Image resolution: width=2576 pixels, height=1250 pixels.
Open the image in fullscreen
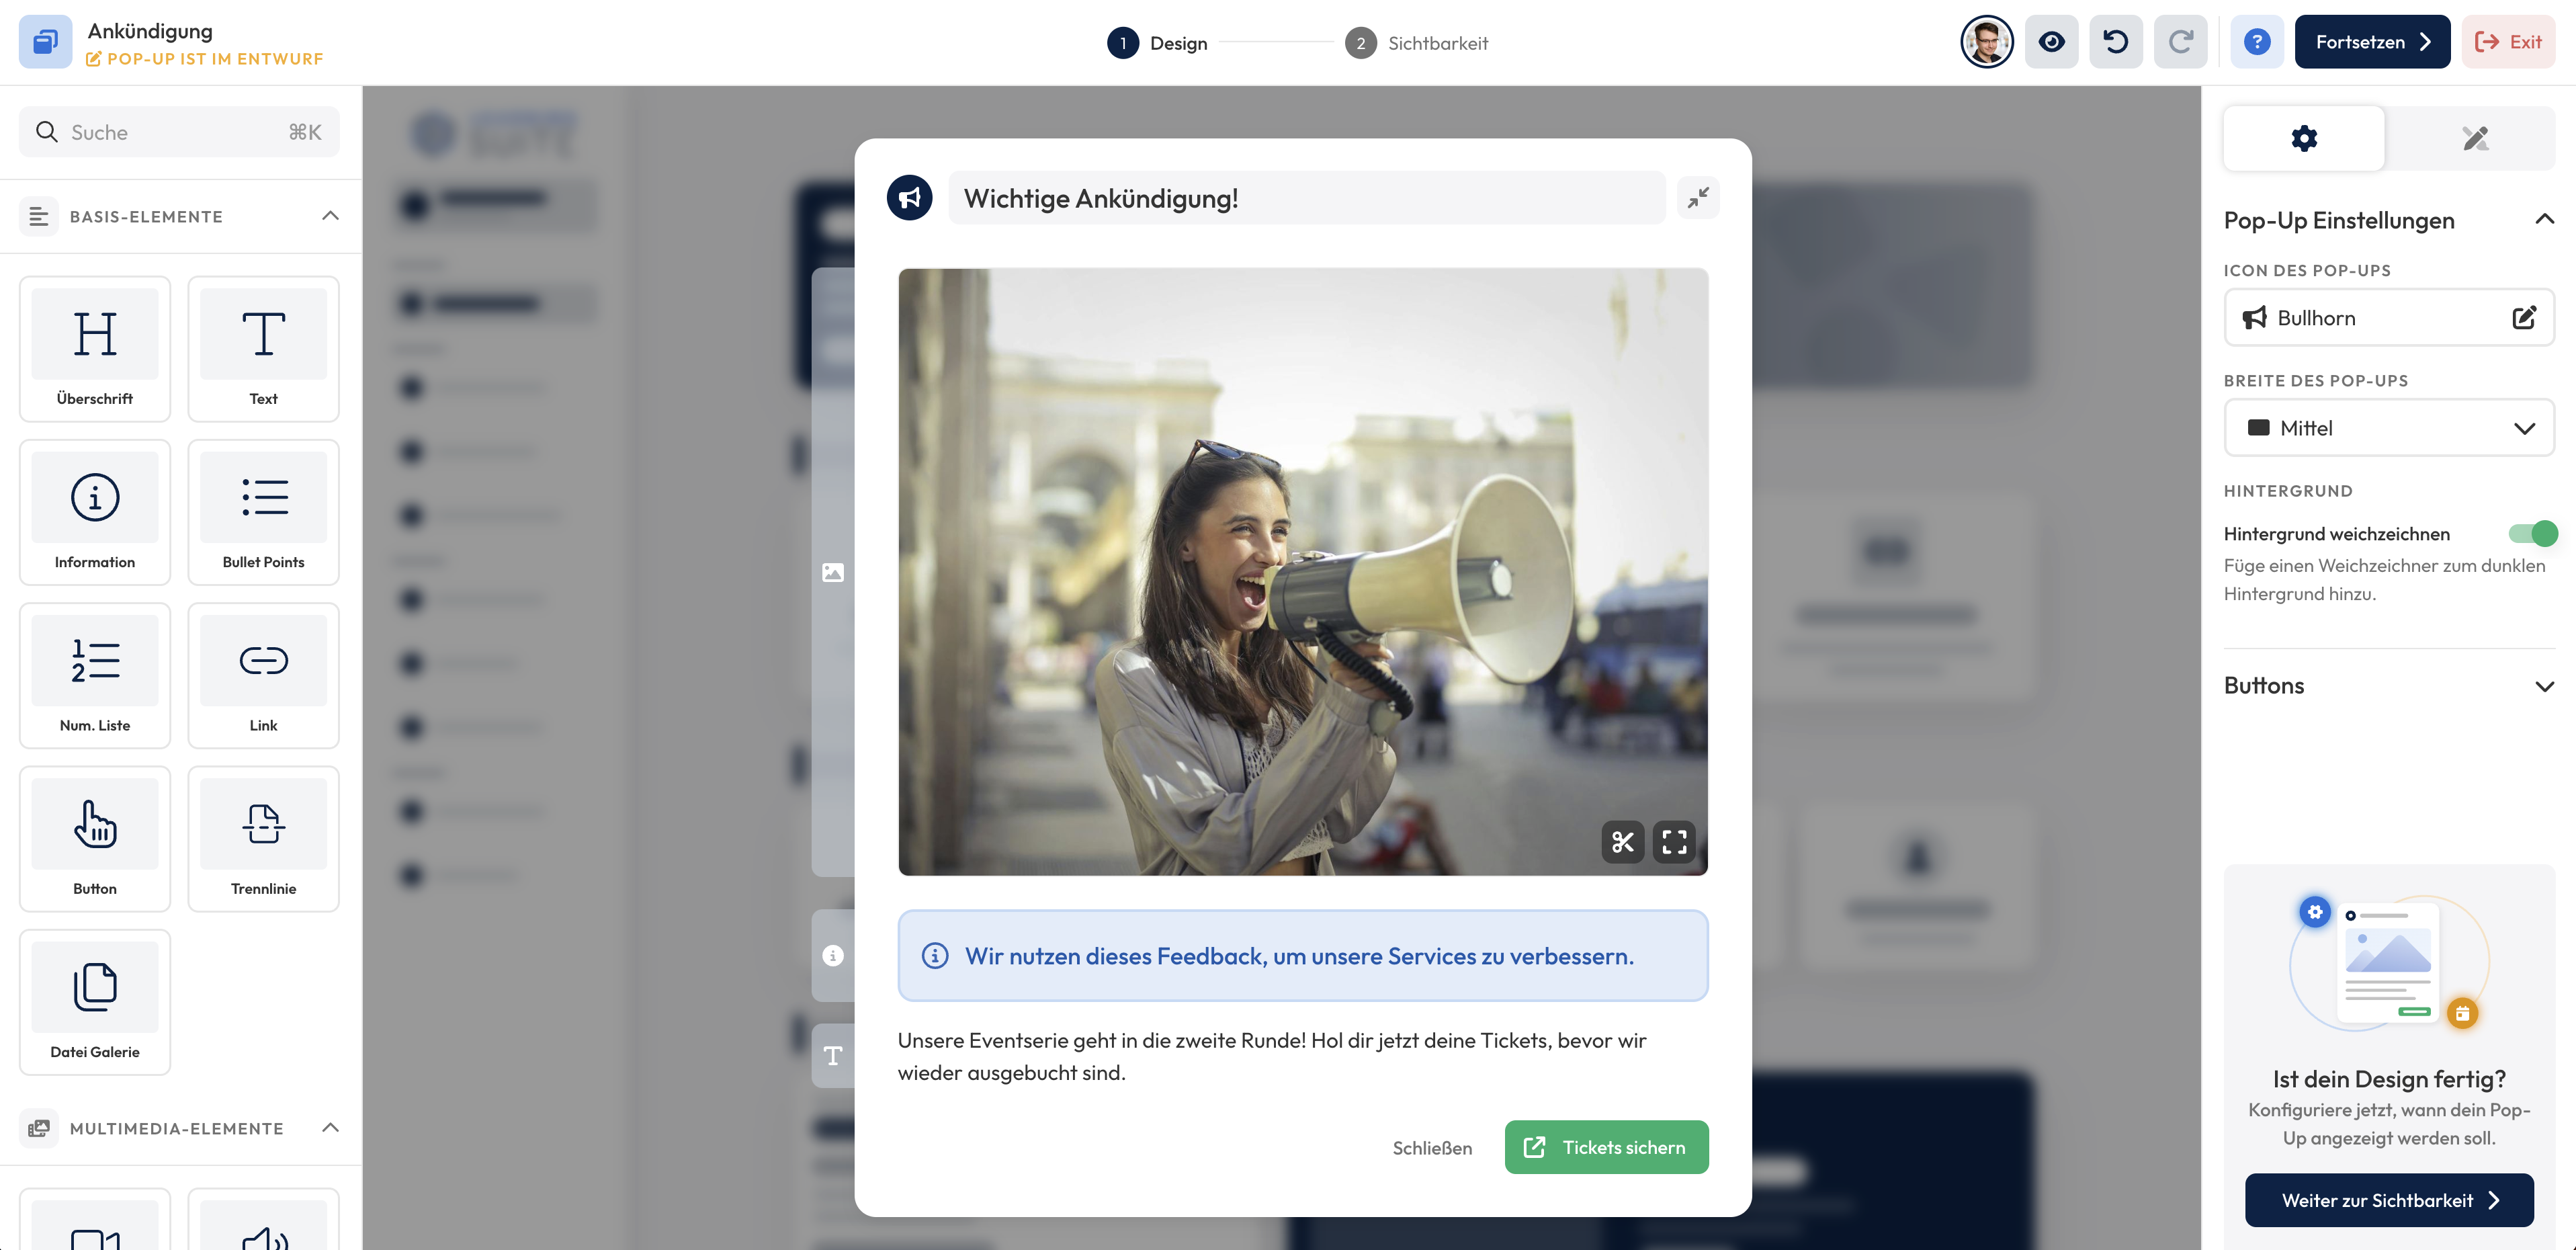tap(1674, 842)
